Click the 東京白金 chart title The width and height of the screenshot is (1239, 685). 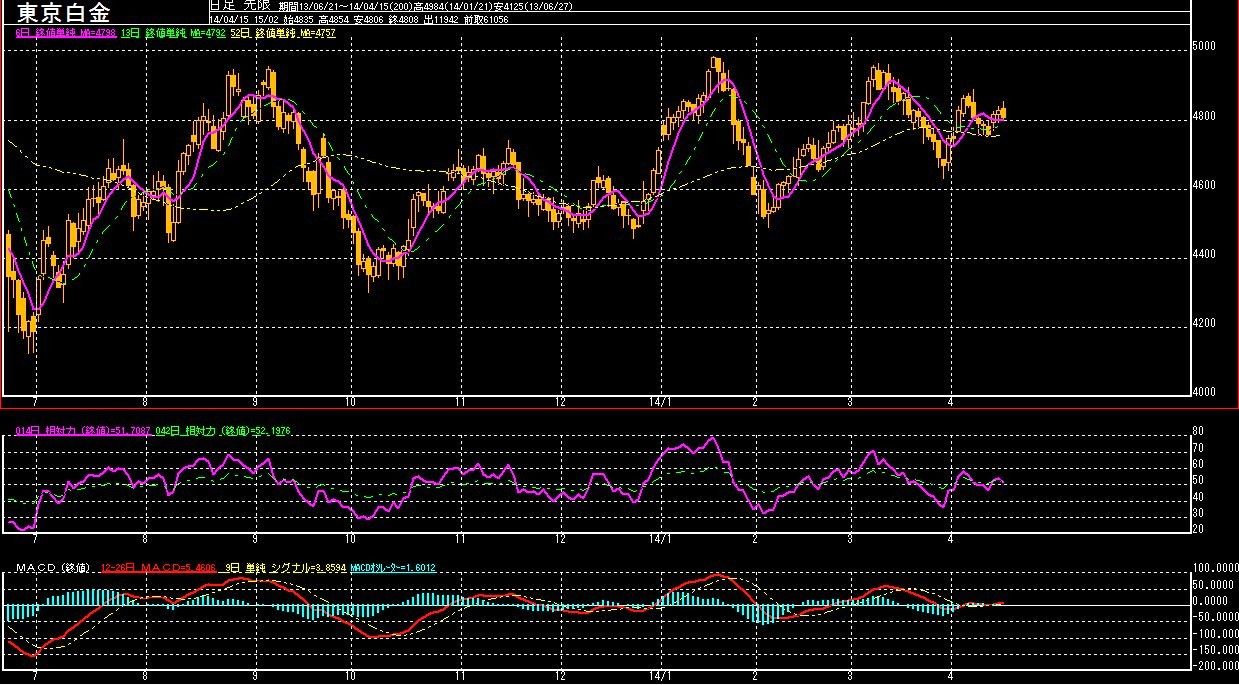coord(64,13)
